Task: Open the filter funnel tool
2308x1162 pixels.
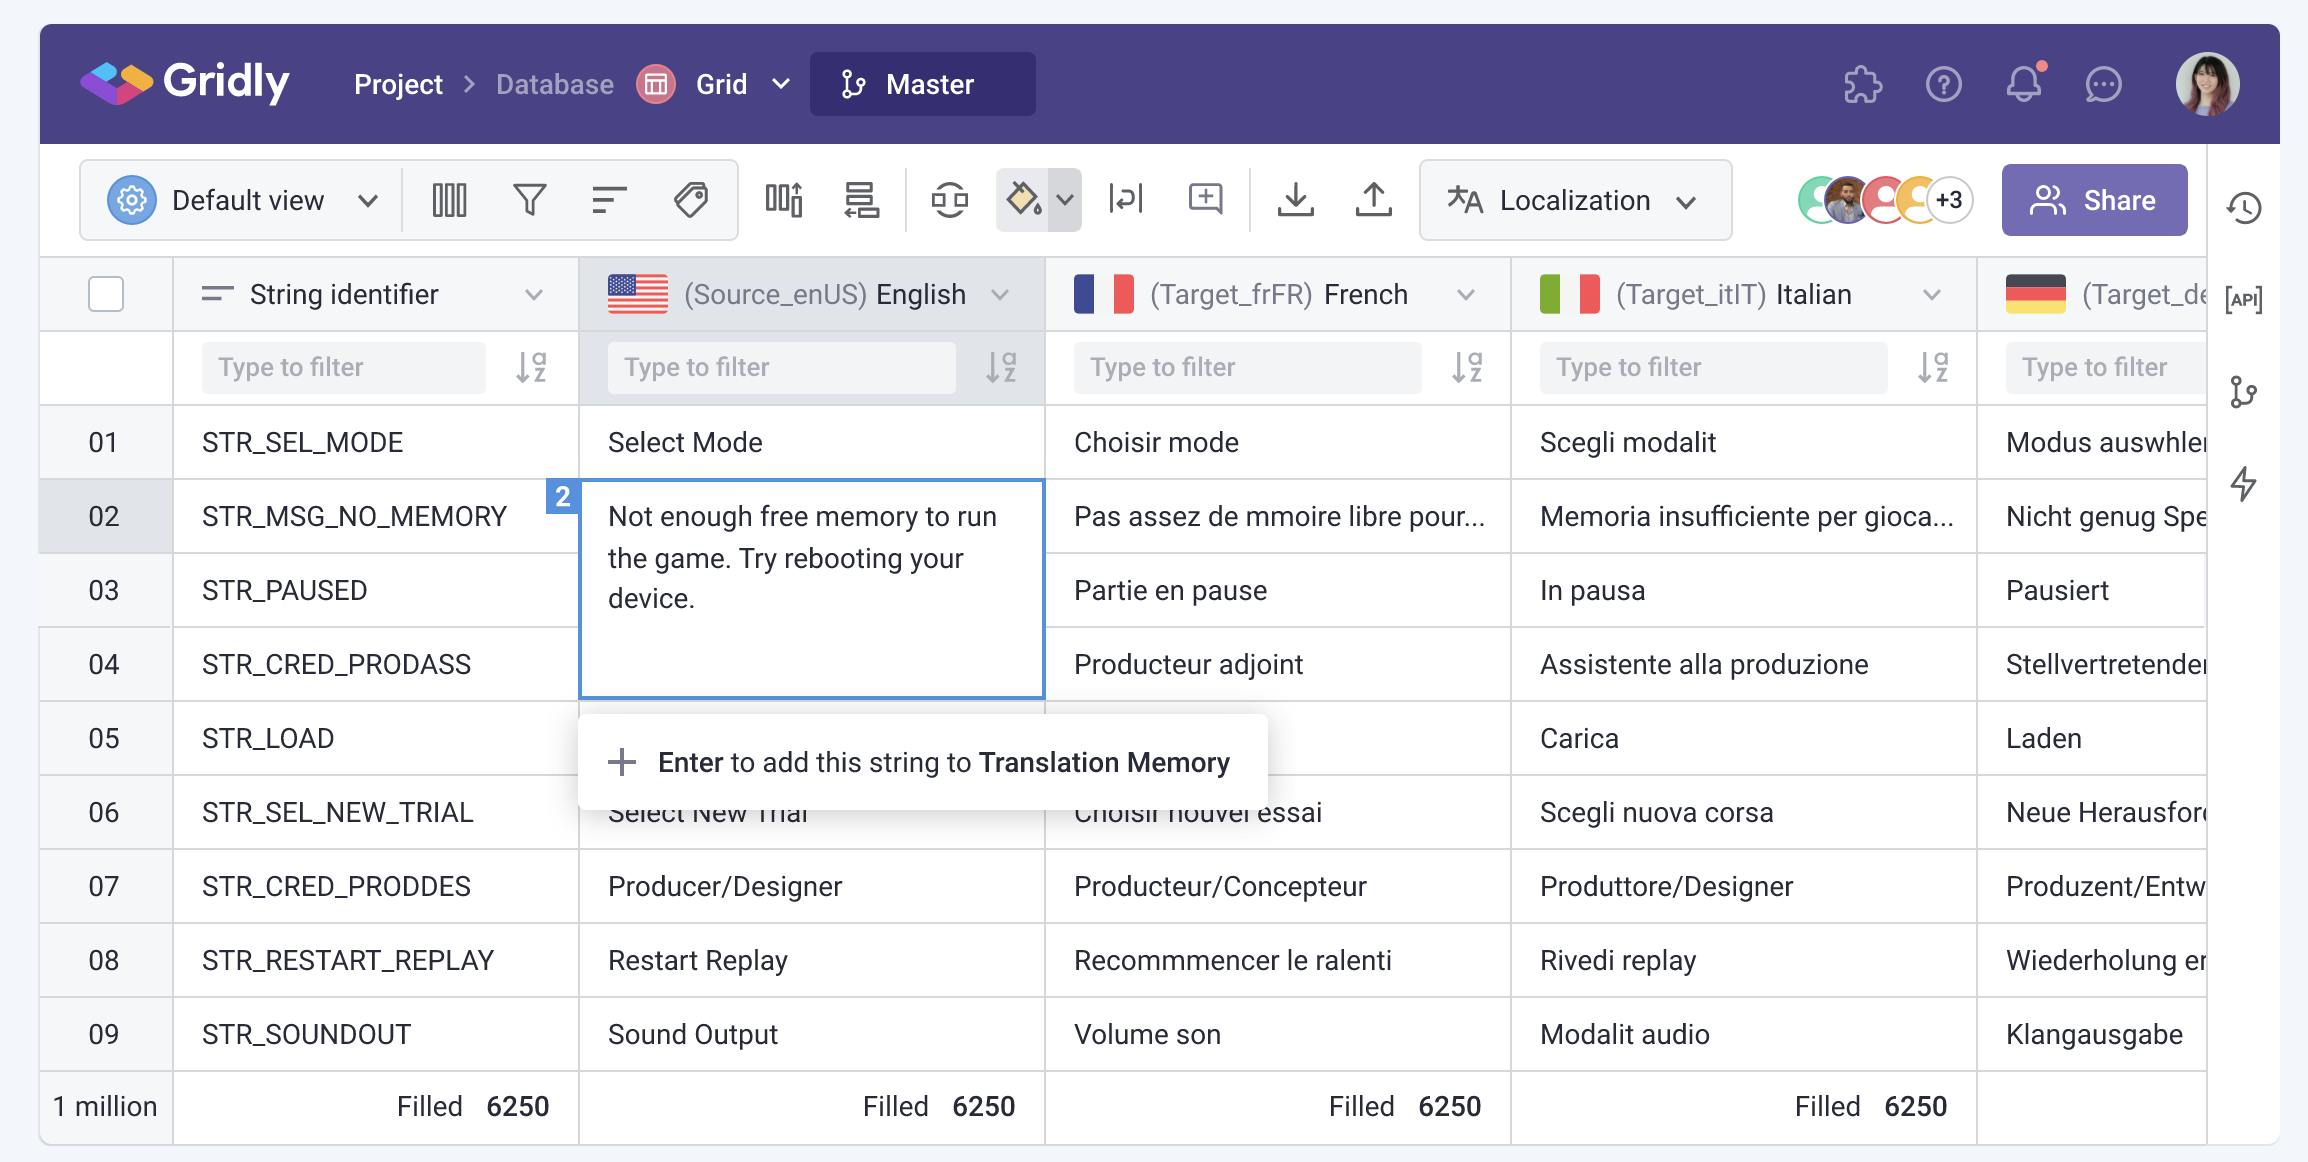Action: pyautogui.click(x=529, y=200)
